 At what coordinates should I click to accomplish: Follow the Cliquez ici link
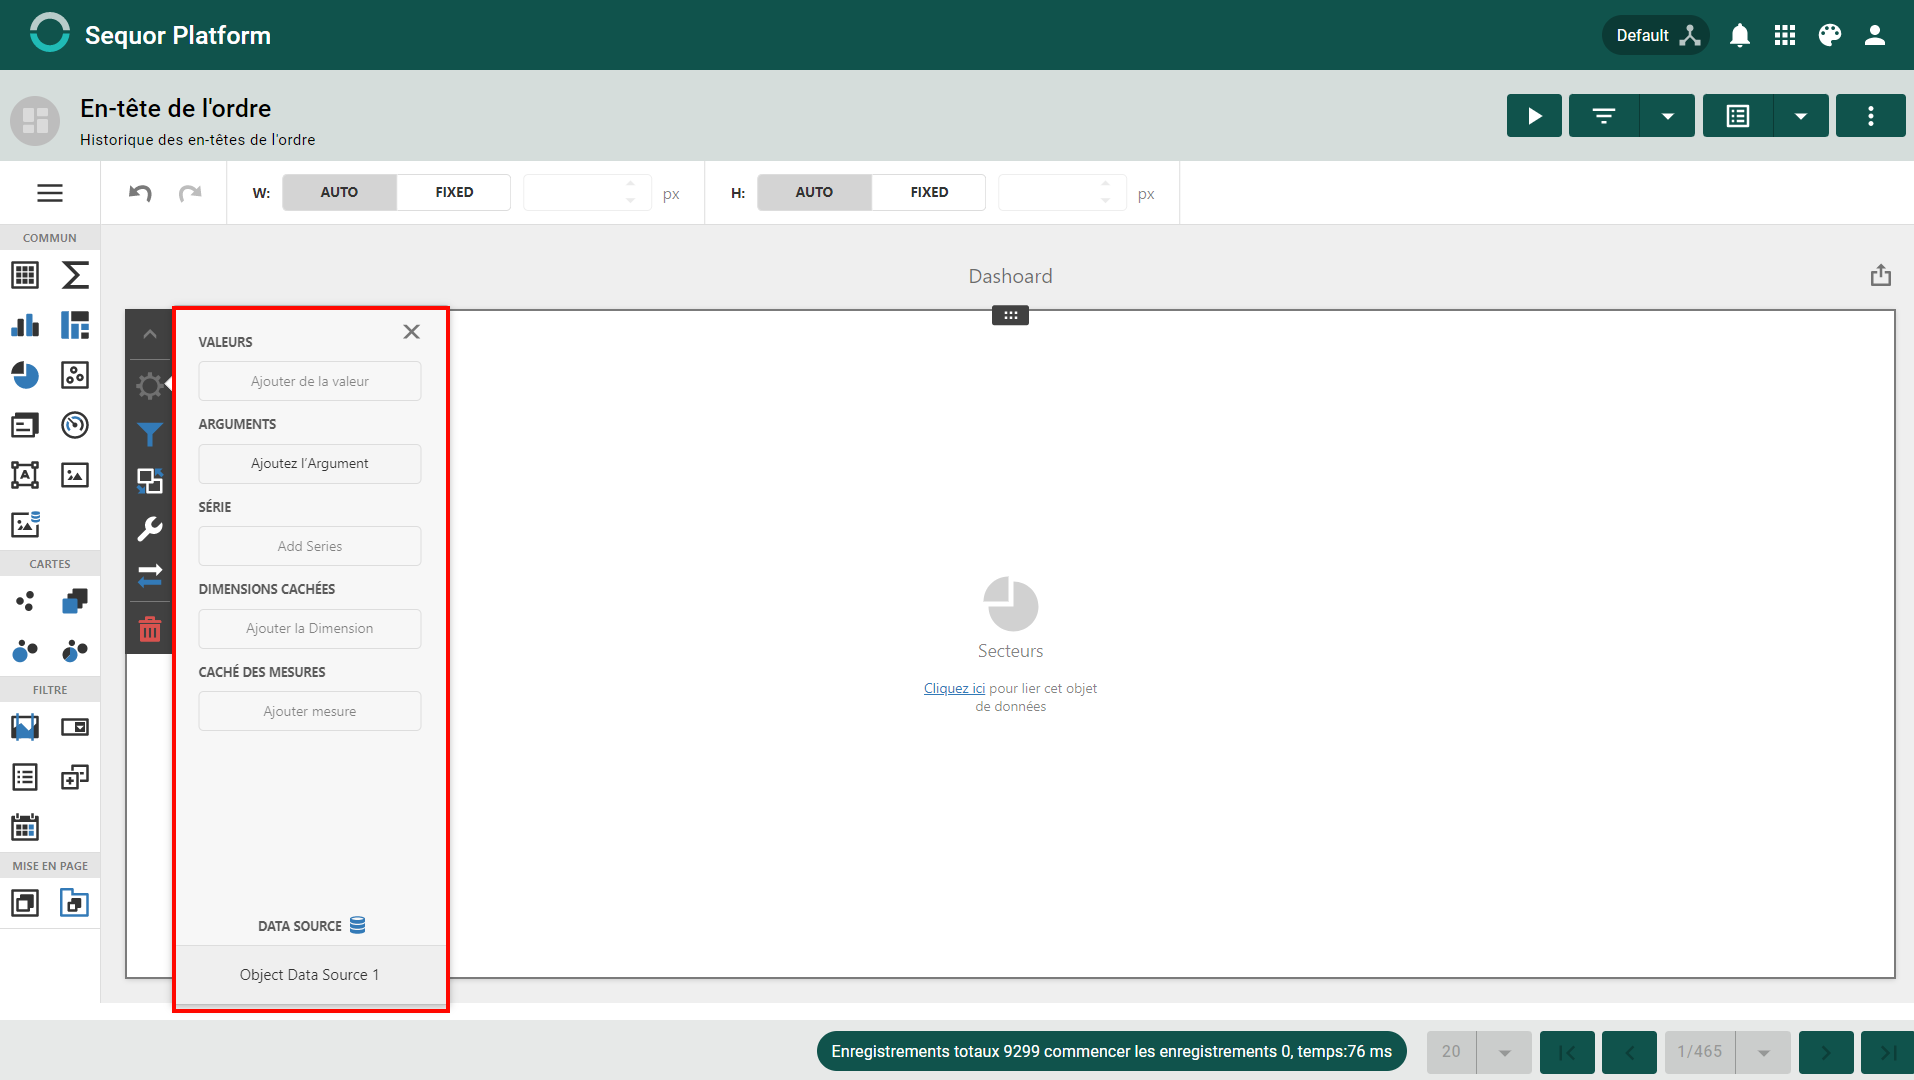[x=954, y=688]
